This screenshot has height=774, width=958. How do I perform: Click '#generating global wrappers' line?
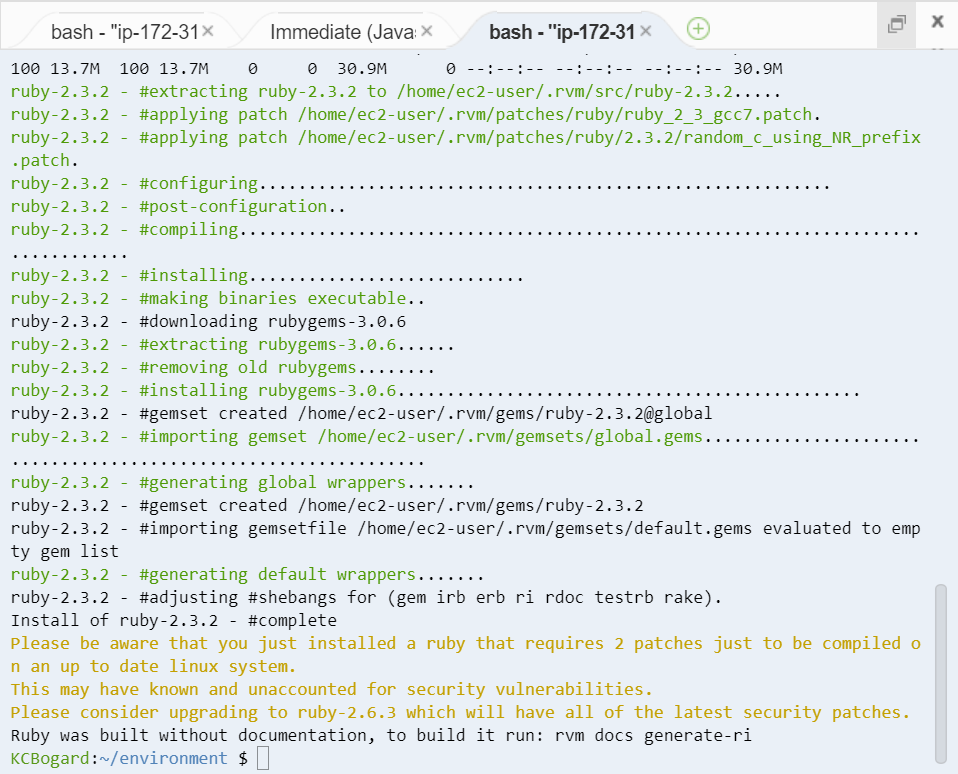pyautogui.click(x=242, y=483)
